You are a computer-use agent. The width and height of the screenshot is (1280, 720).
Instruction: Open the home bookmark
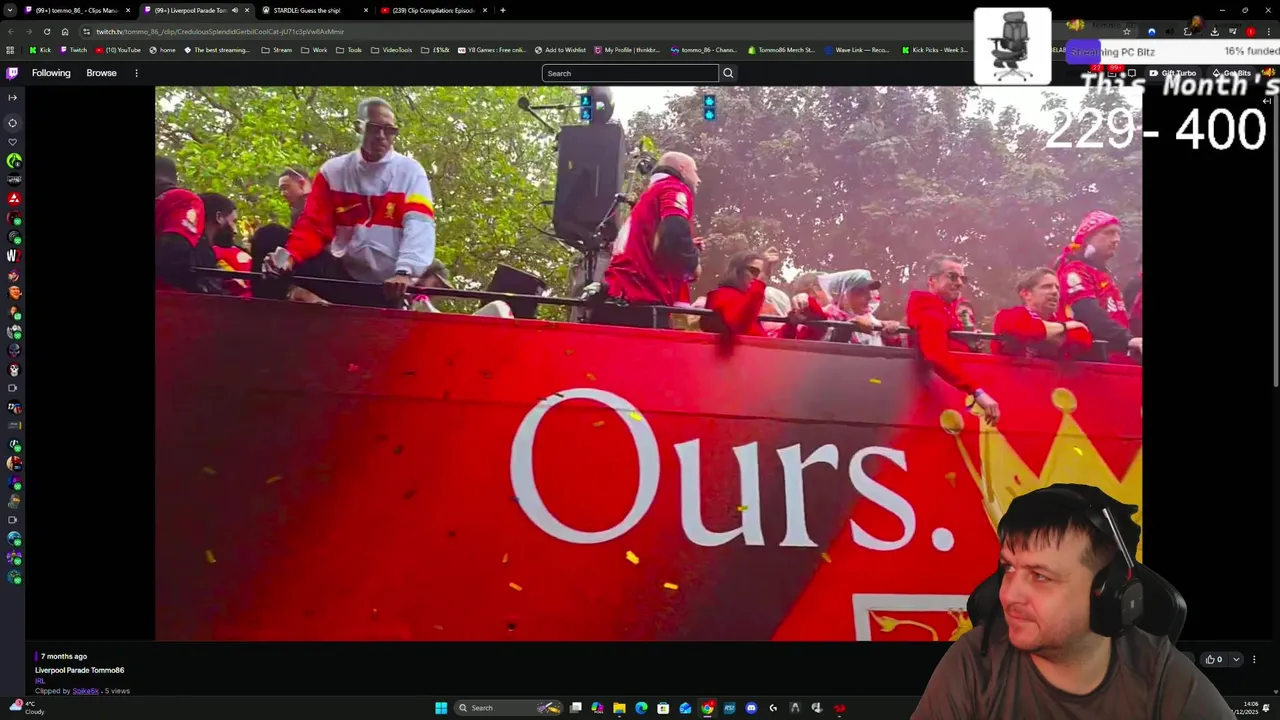(x=162, y=50)
